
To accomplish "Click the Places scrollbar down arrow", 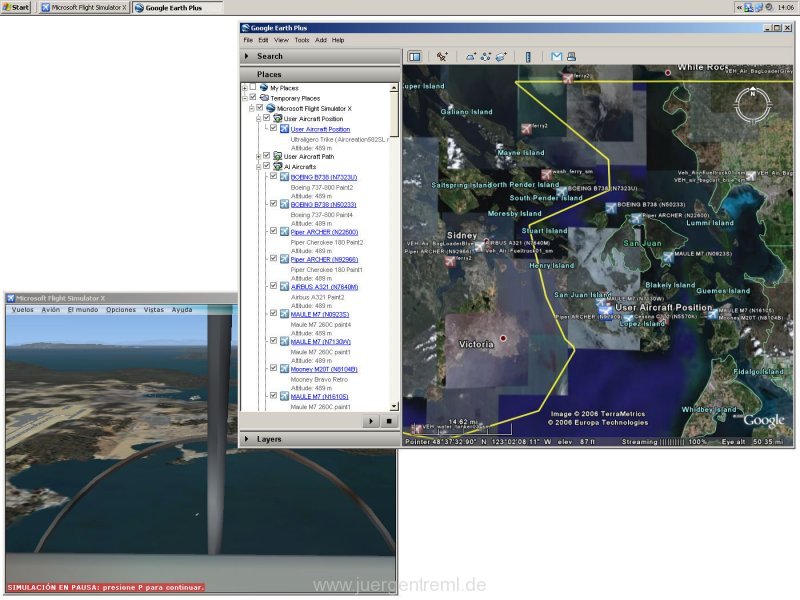I will (394, 407).
